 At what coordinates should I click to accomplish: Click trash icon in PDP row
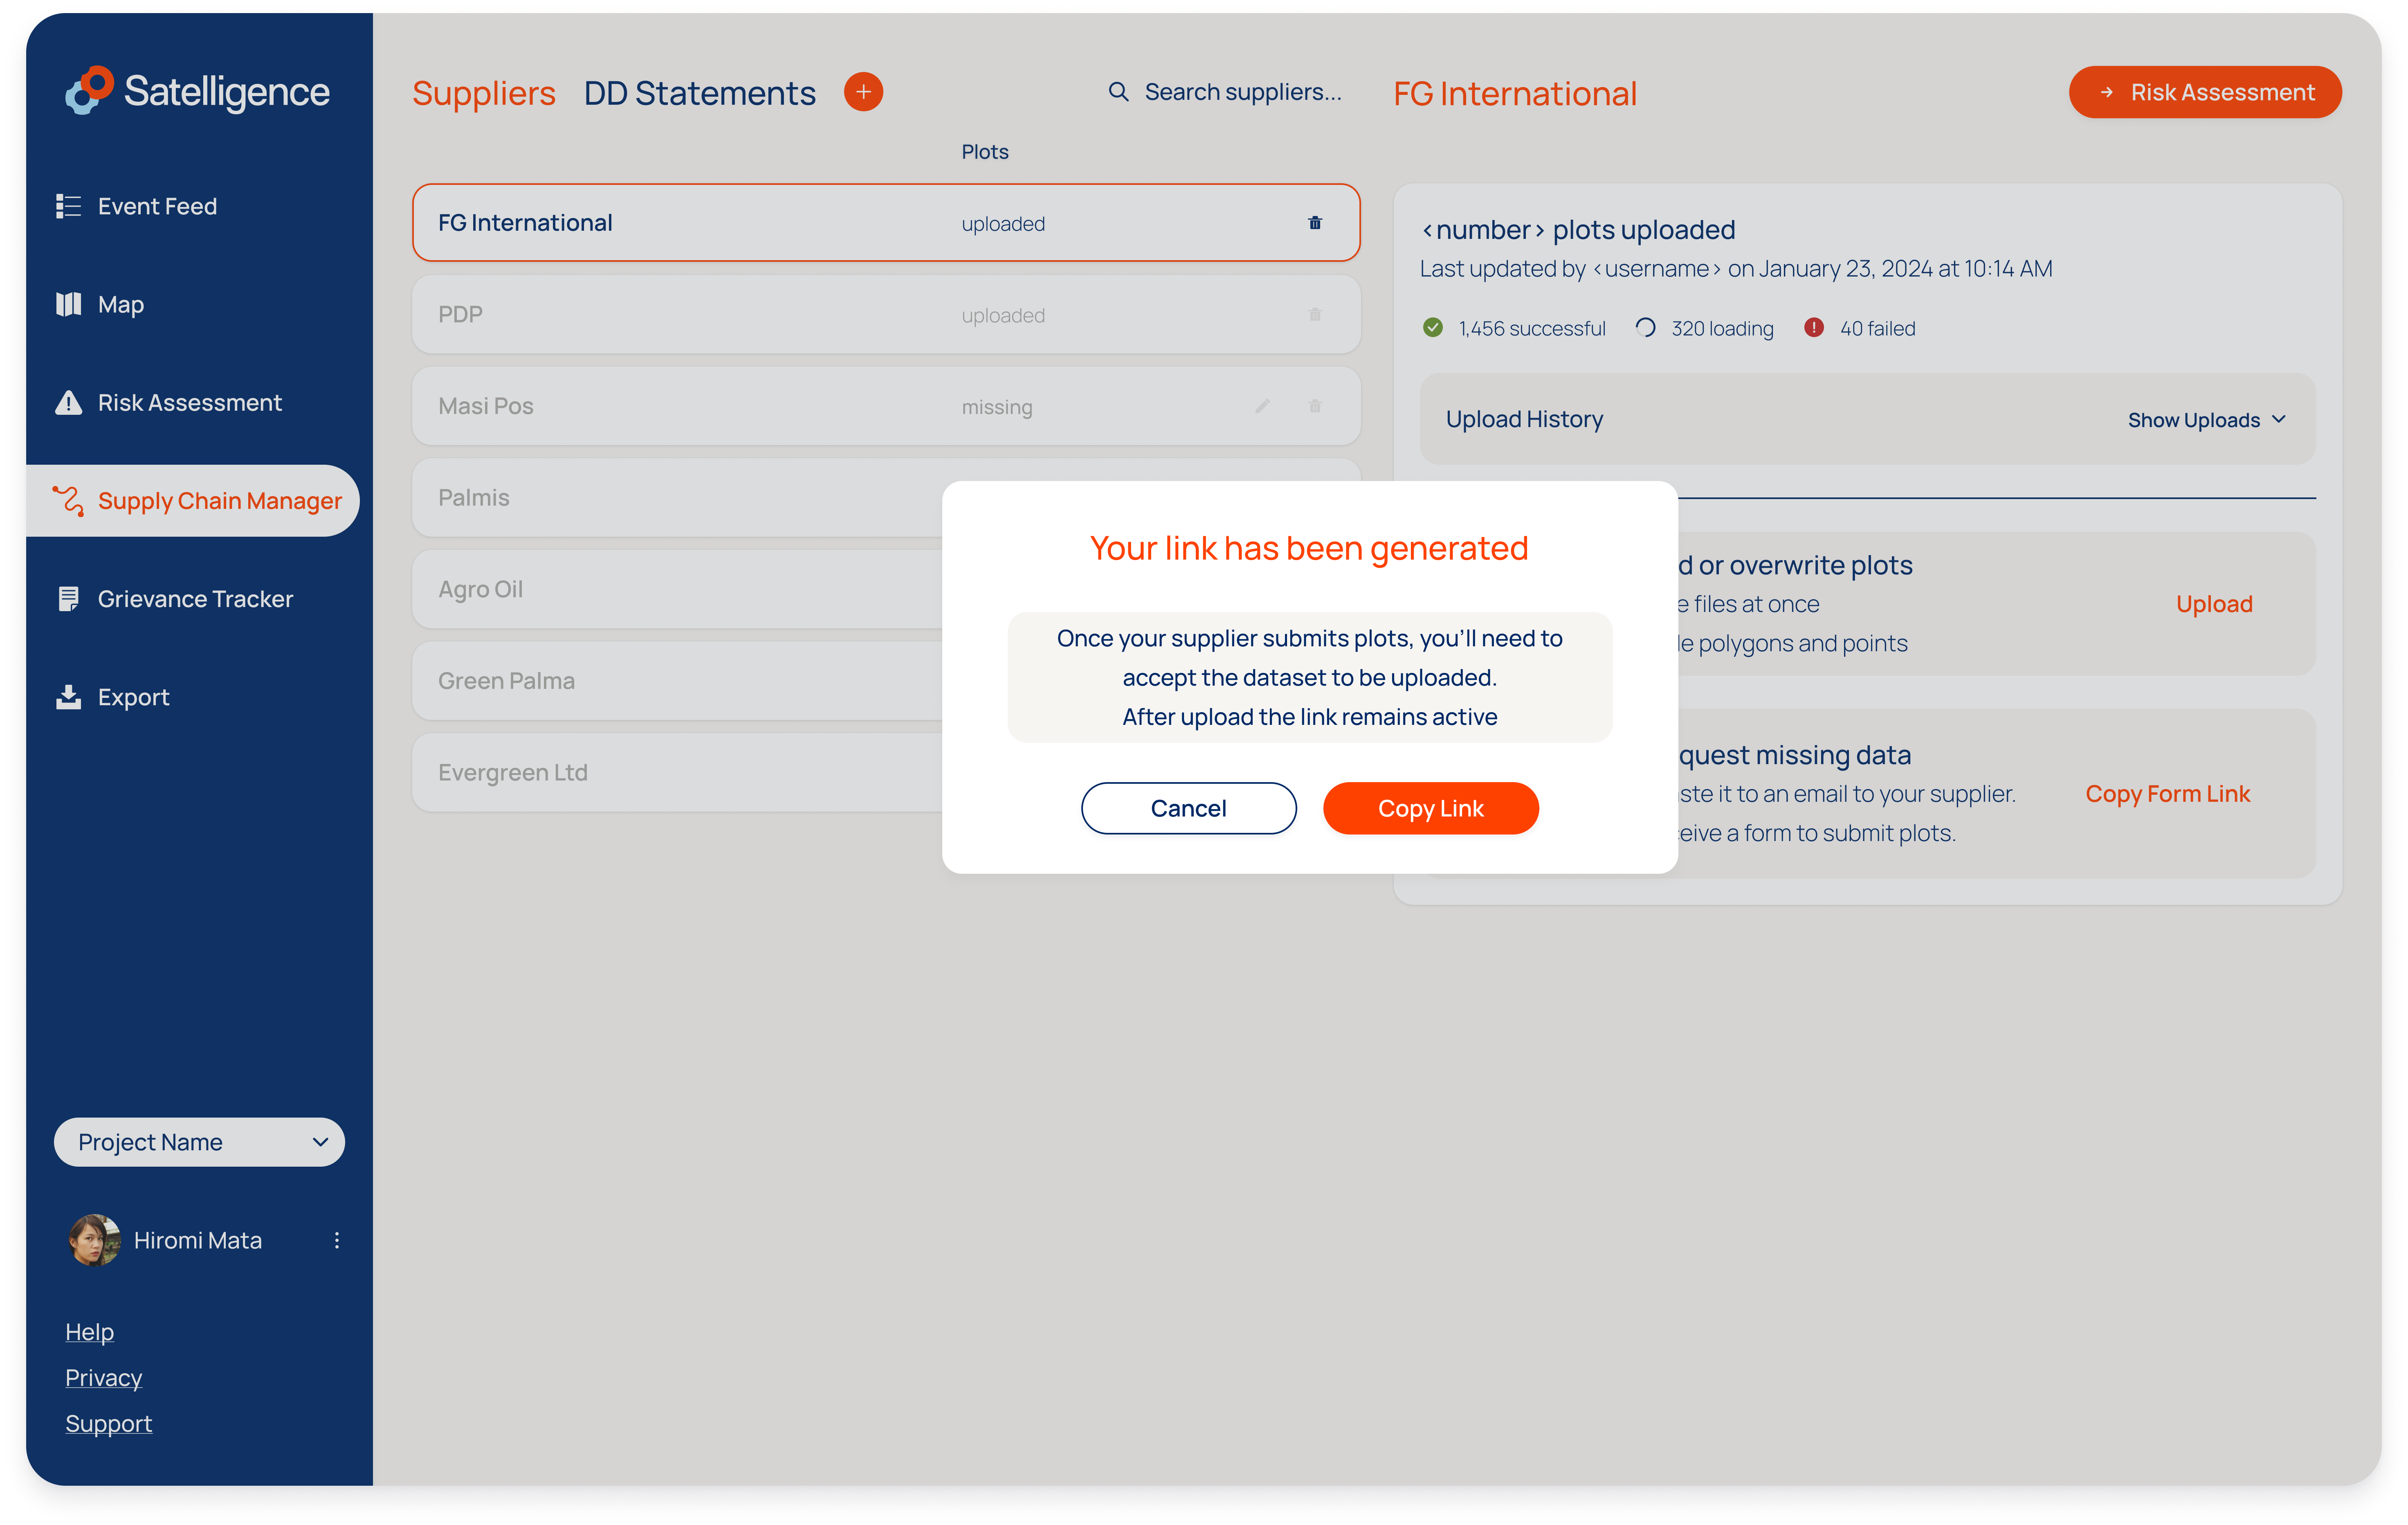1314,315
